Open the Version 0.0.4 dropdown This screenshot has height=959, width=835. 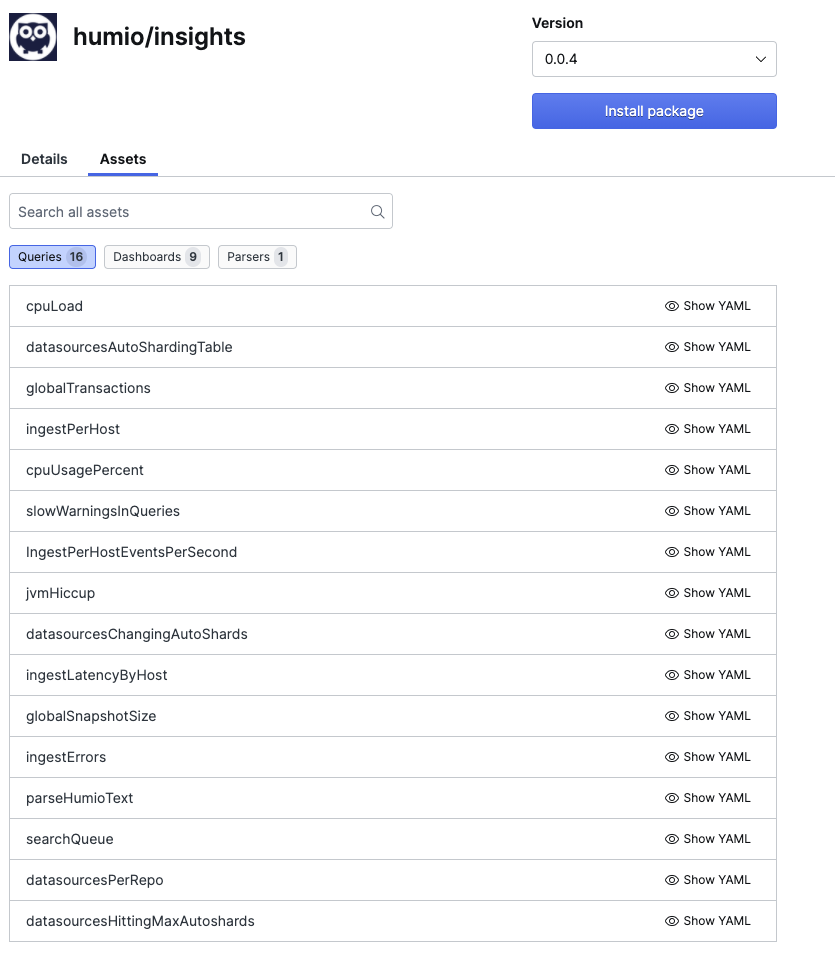point(654,59)
